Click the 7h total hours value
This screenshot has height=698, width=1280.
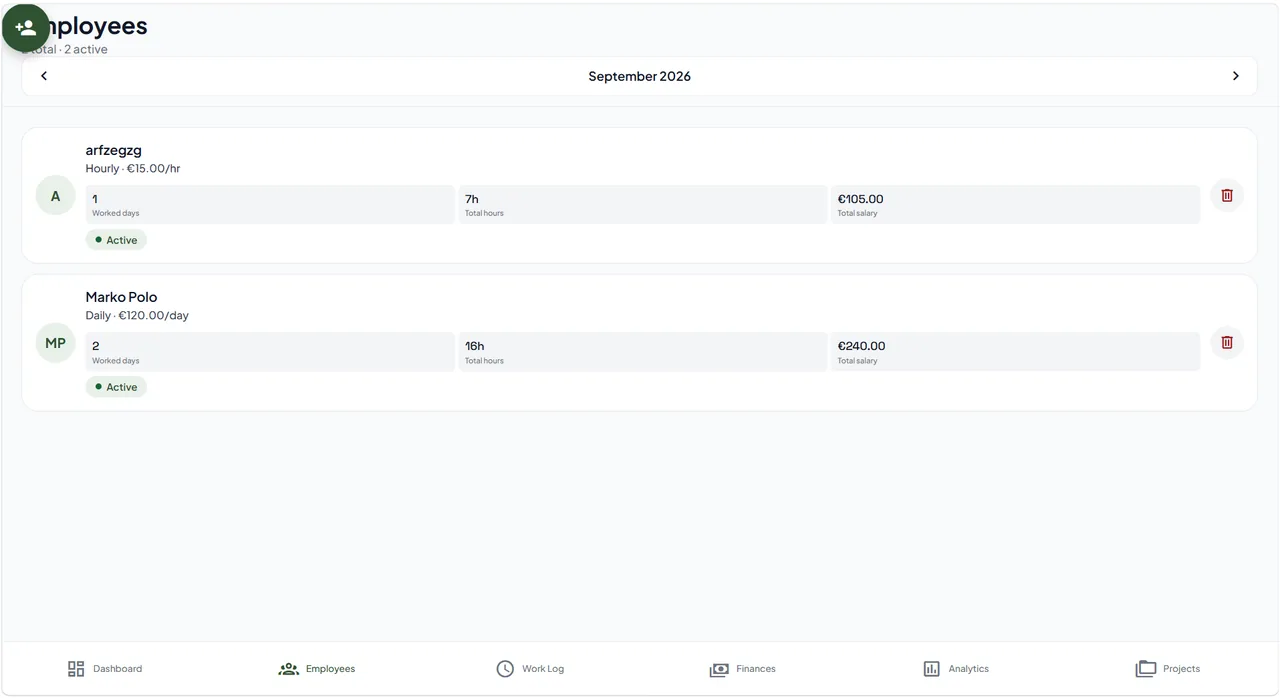472,199
